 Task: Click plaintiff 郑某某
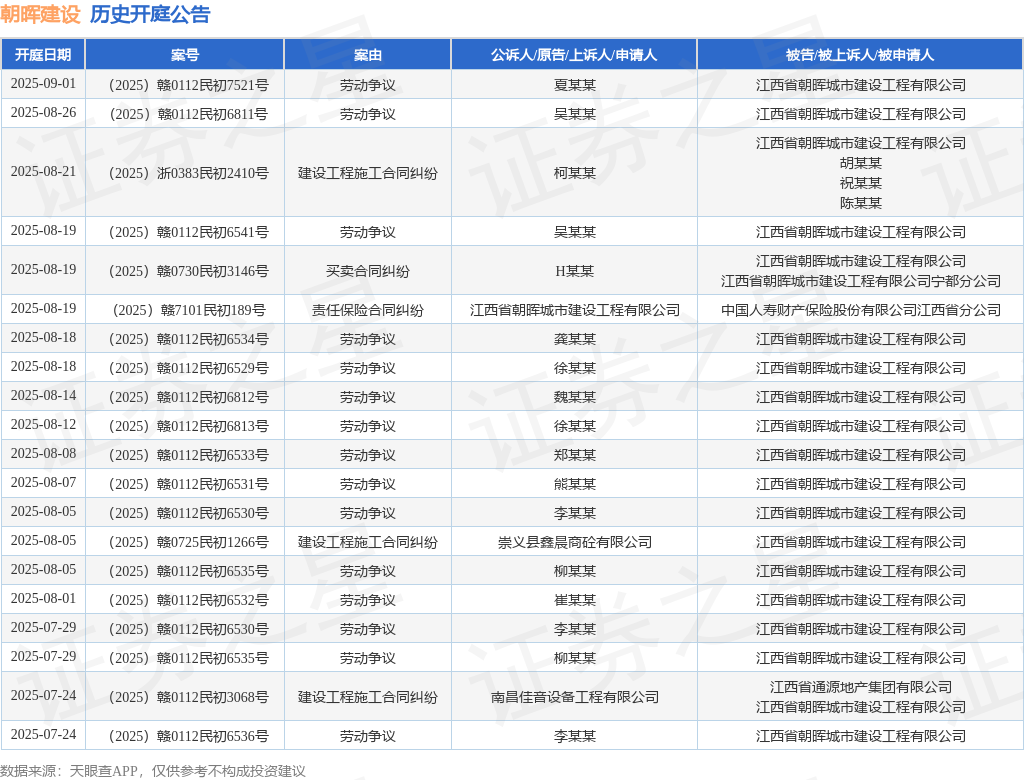(575, 455)
